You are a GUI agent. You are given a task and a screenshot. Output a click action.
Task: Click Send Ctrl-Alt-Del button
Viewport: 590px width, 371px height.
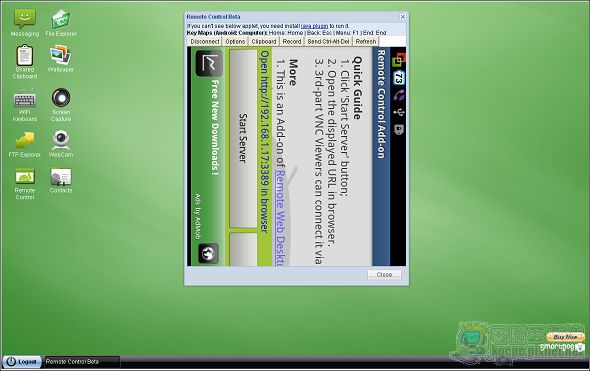[x=328, y=42]
